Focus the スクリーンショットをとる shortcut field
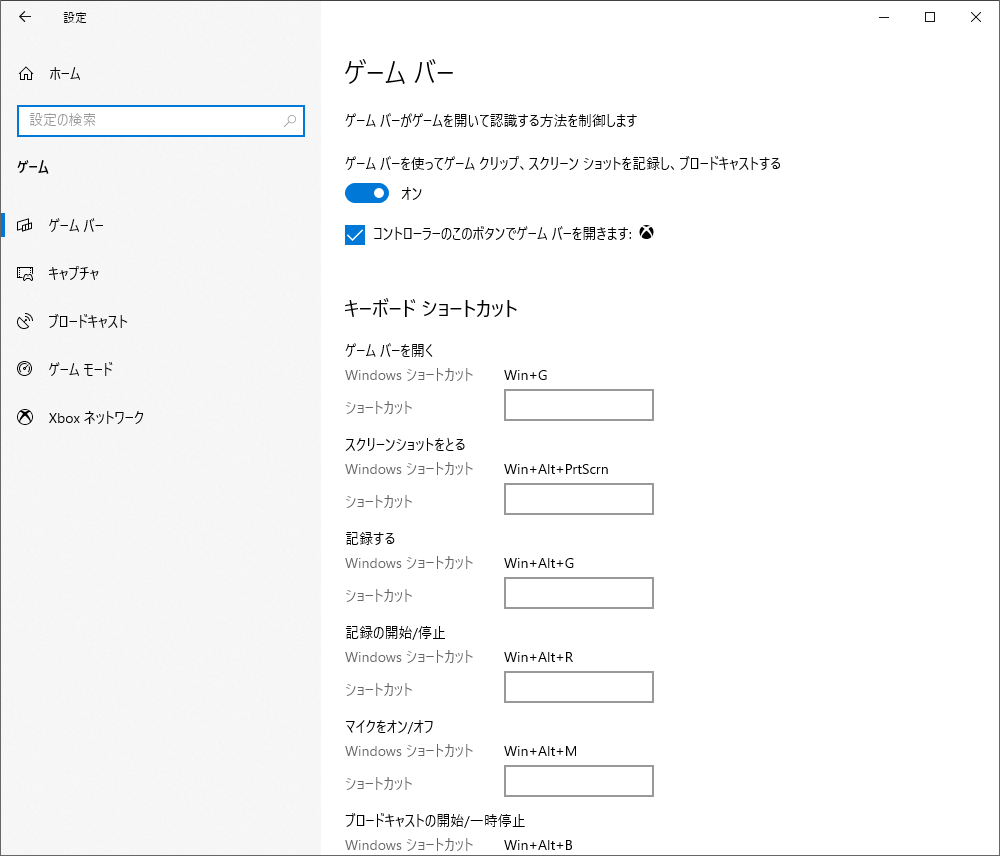Image resolution: width=1000 pixels, height=856 pixels. point(578,499)
